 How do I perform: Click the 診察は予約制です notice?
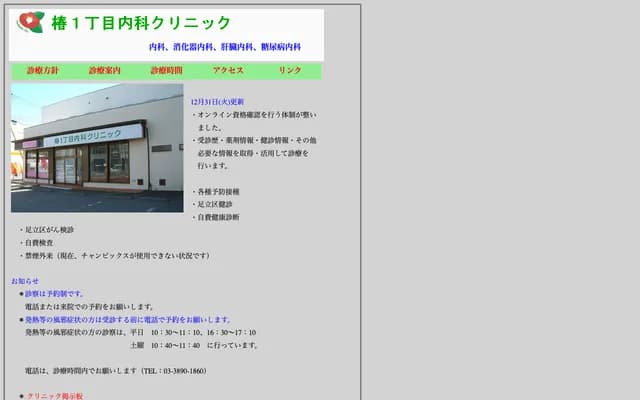[x=55, y=293]
